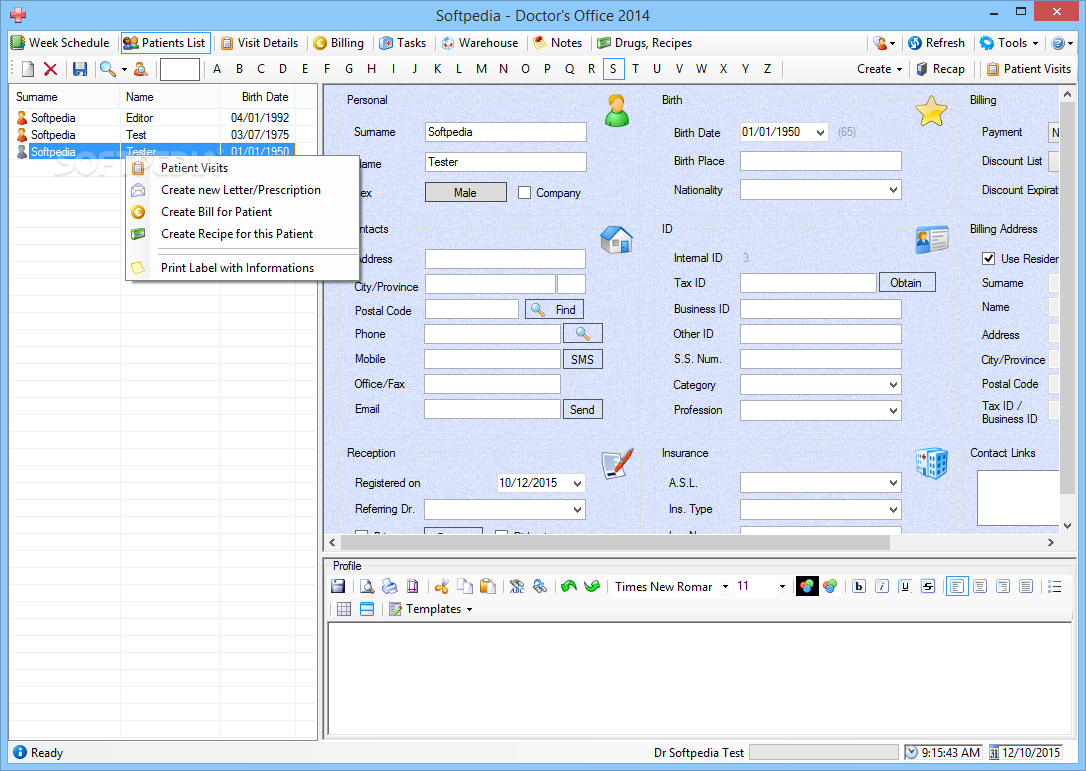Filter patients by letter M
This screenshot has height=771, width=1086.
coord(481,69)
